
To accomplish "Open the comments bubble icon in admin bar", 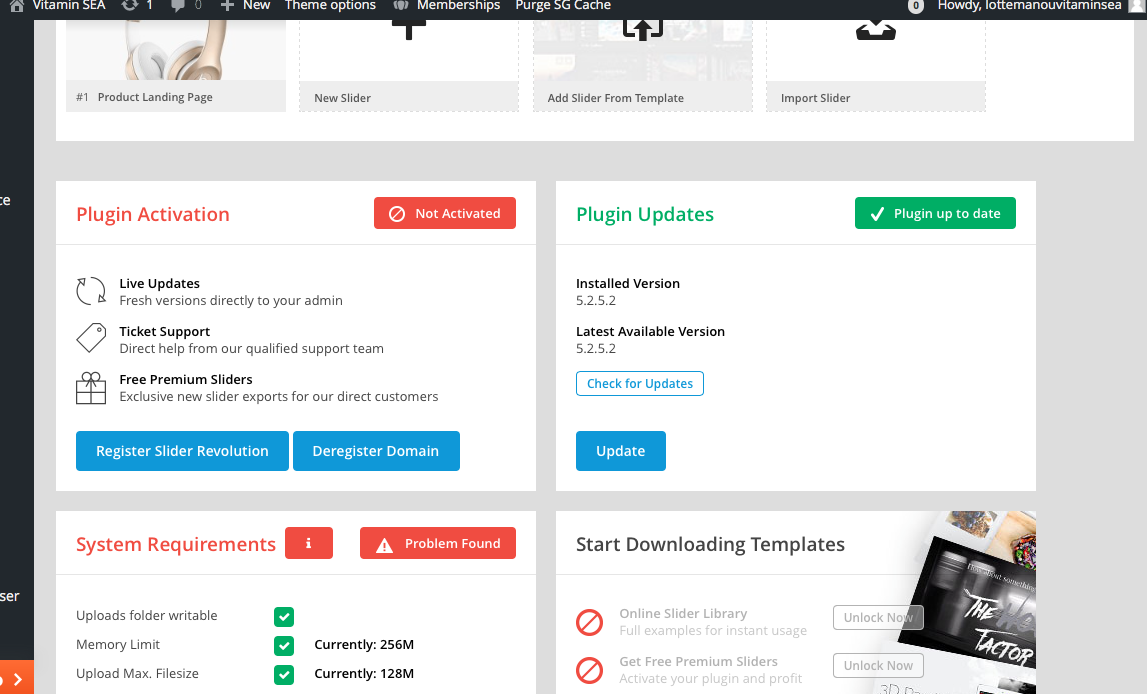I will point(178,6).
